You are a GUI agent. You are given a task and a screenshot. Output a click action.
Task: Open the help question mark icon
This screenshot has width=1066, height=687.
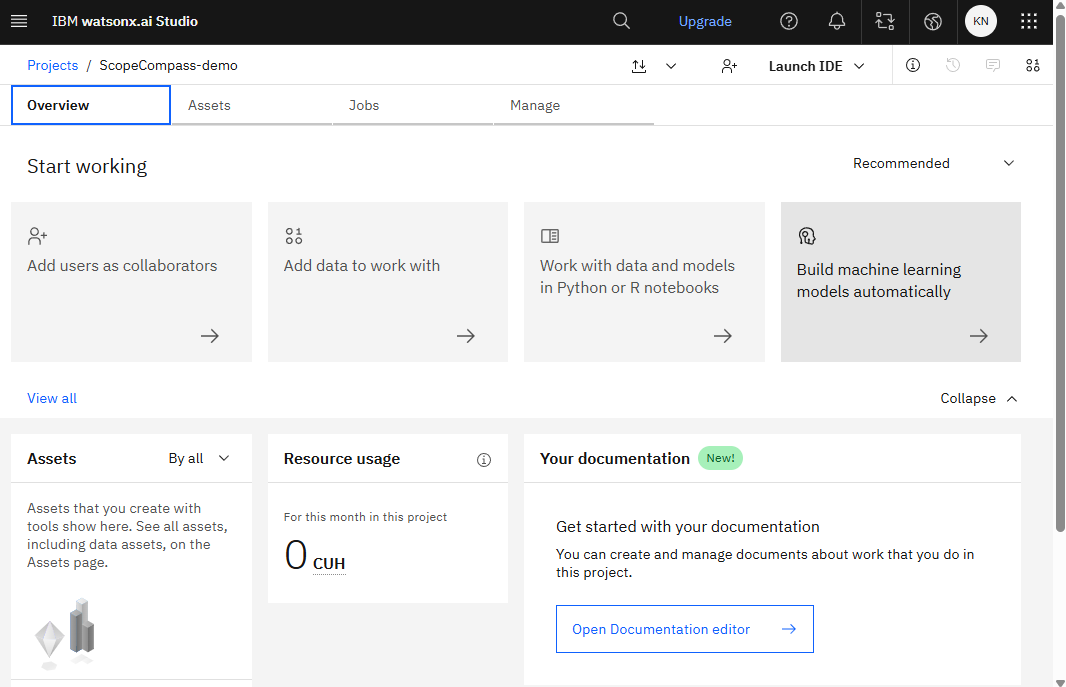(789, 21)
